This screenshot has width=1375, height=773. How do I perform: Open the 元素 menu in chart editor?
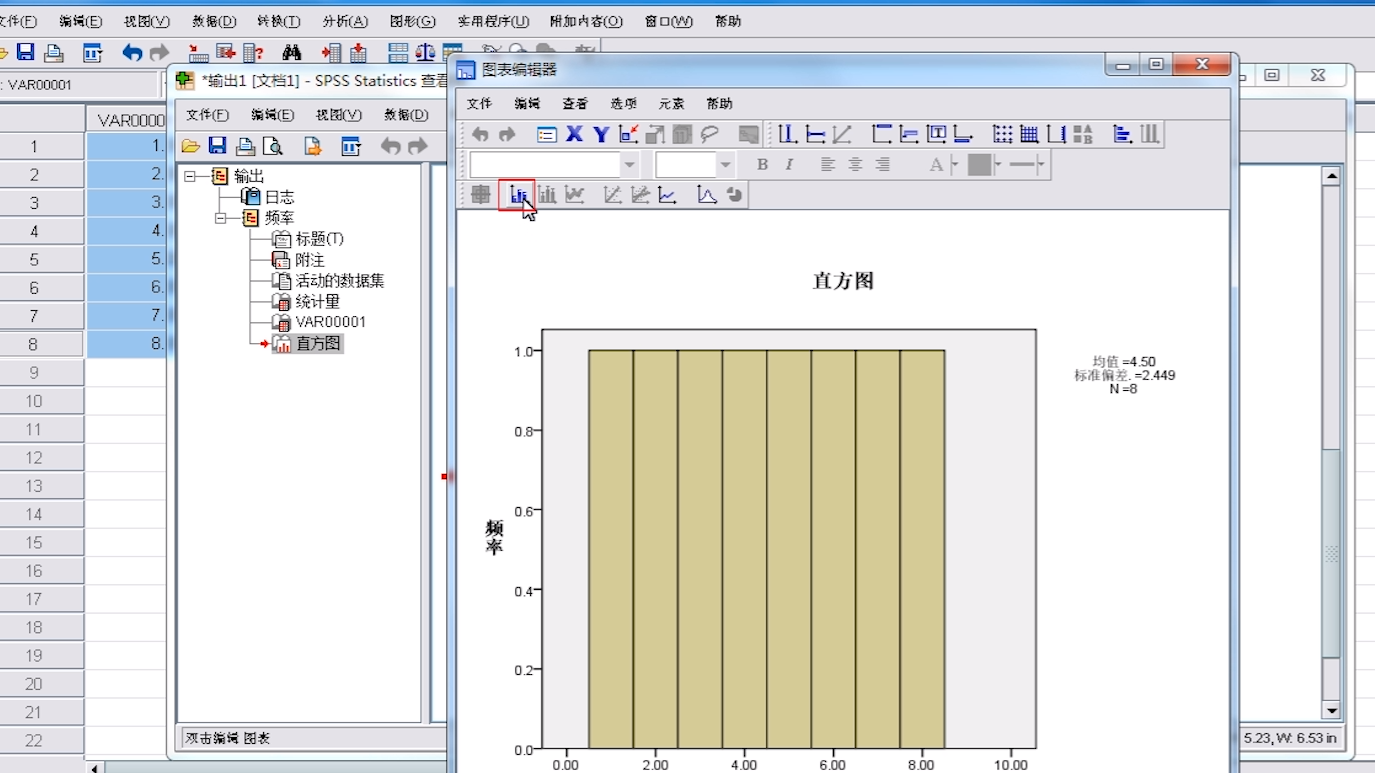click(x=671, y=103)
